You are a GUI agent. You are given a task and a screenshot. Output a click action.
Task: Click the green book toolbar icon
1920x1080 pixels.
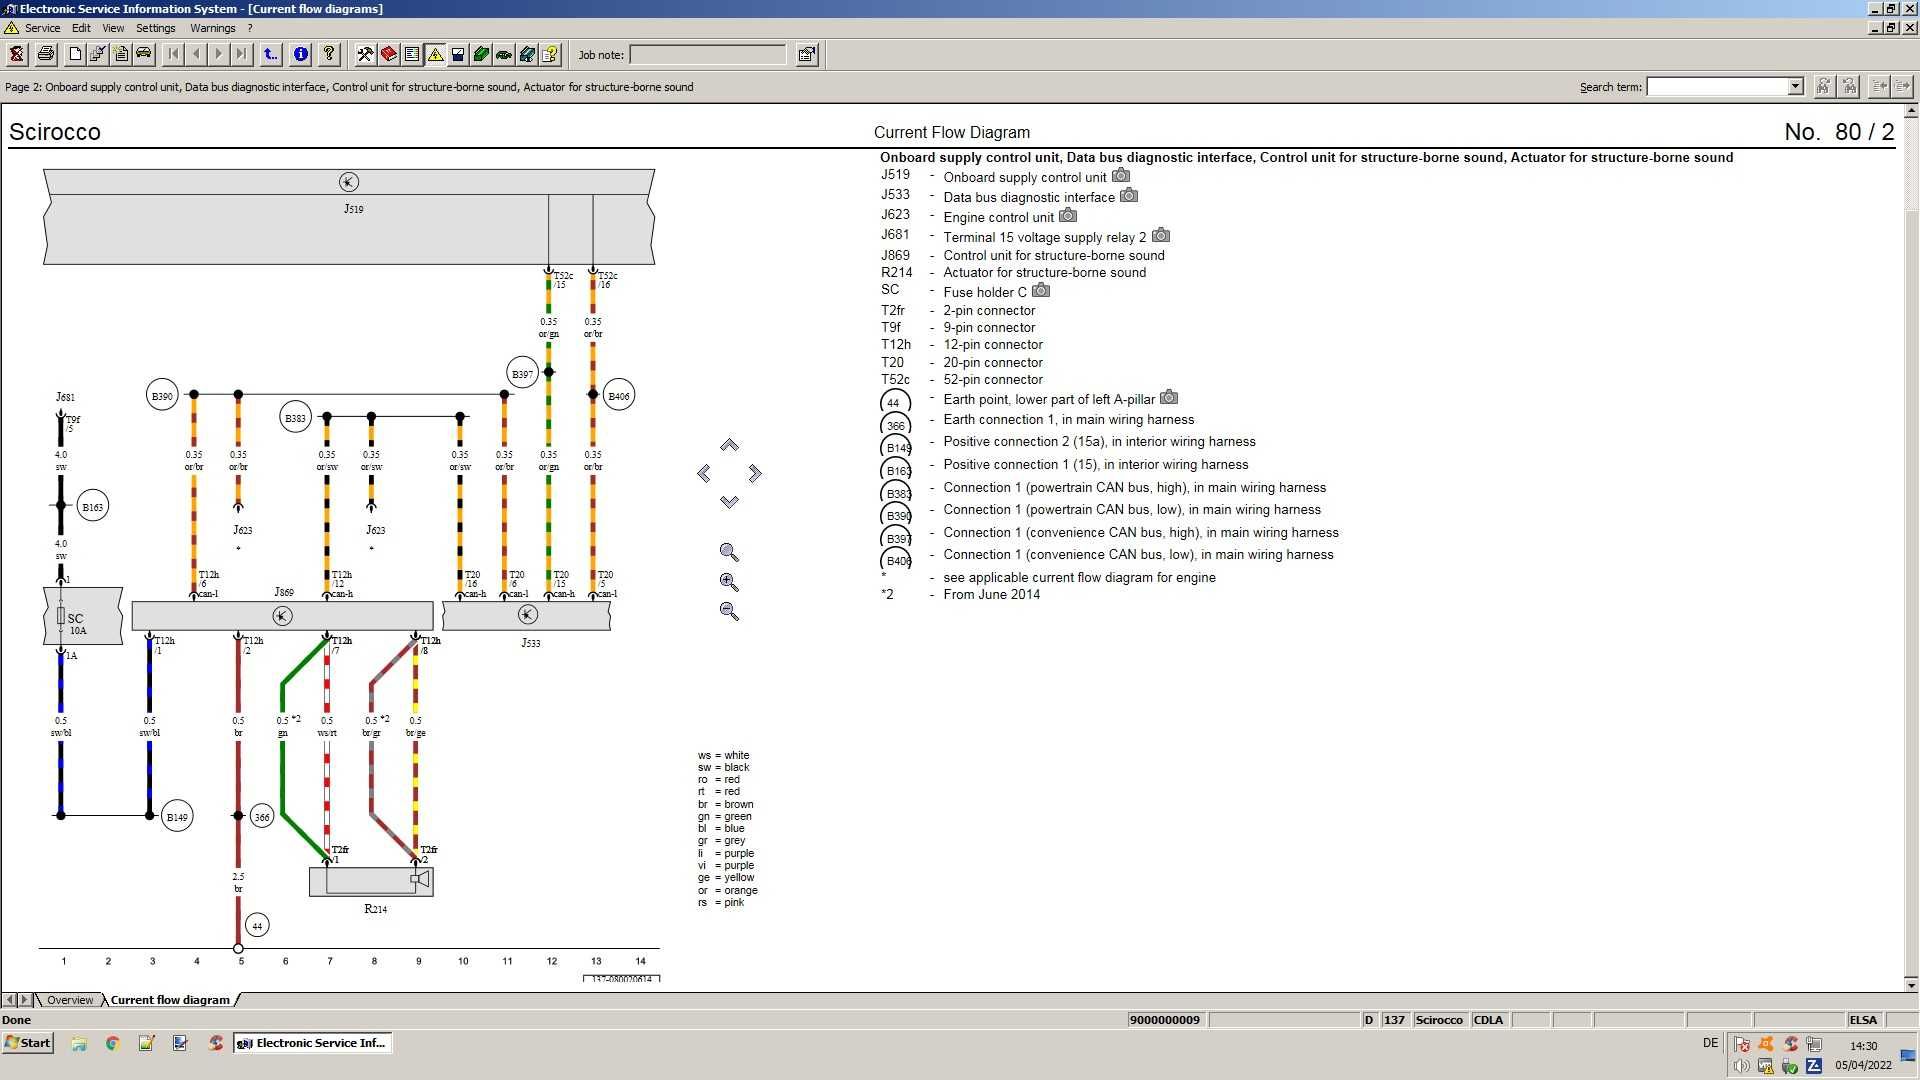481,54
